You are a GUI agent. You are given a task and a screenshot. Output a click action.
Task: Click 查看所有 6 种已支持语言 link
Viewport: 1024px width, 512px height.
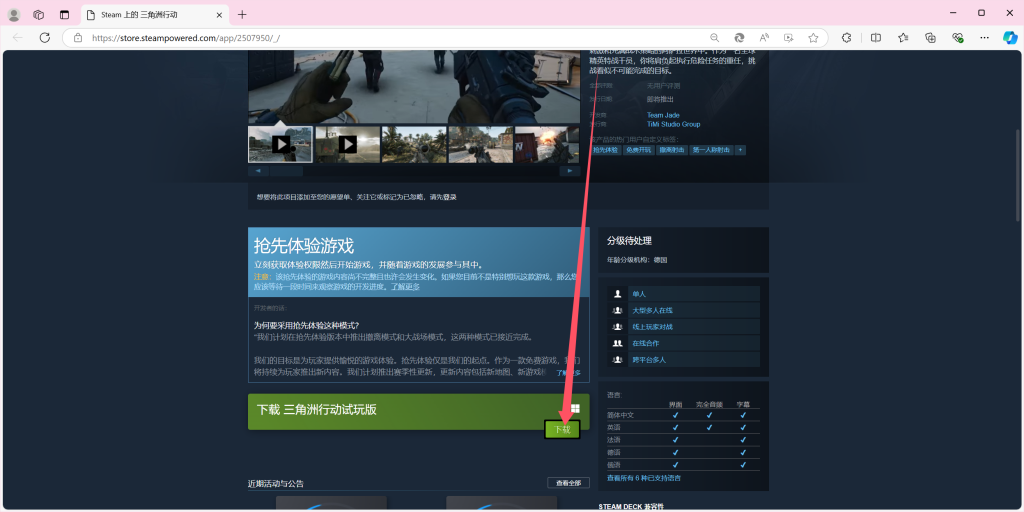(644, 478)
